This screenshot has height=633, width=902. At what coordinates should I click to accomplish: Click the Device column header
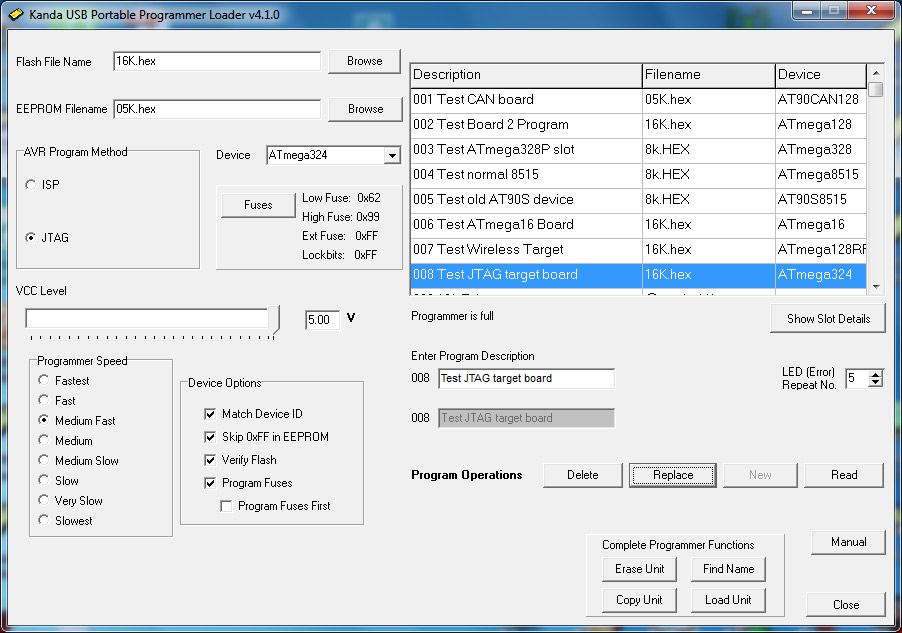point(821,75)
